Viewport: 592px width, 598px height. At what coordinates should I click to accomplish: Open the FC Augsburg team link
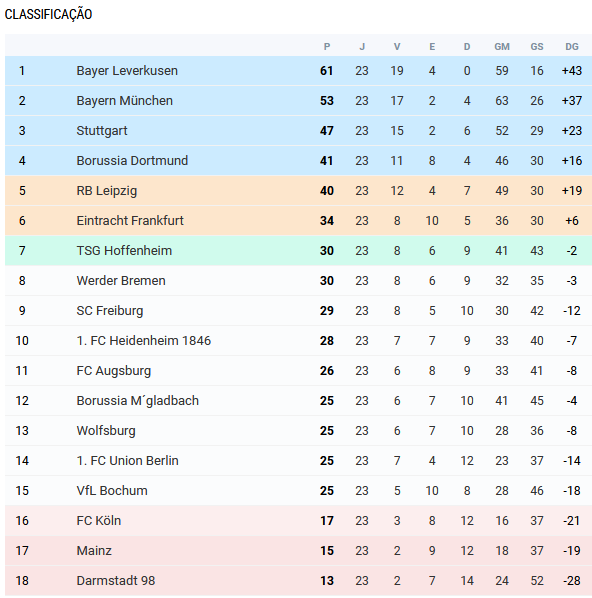click(114, 371)
